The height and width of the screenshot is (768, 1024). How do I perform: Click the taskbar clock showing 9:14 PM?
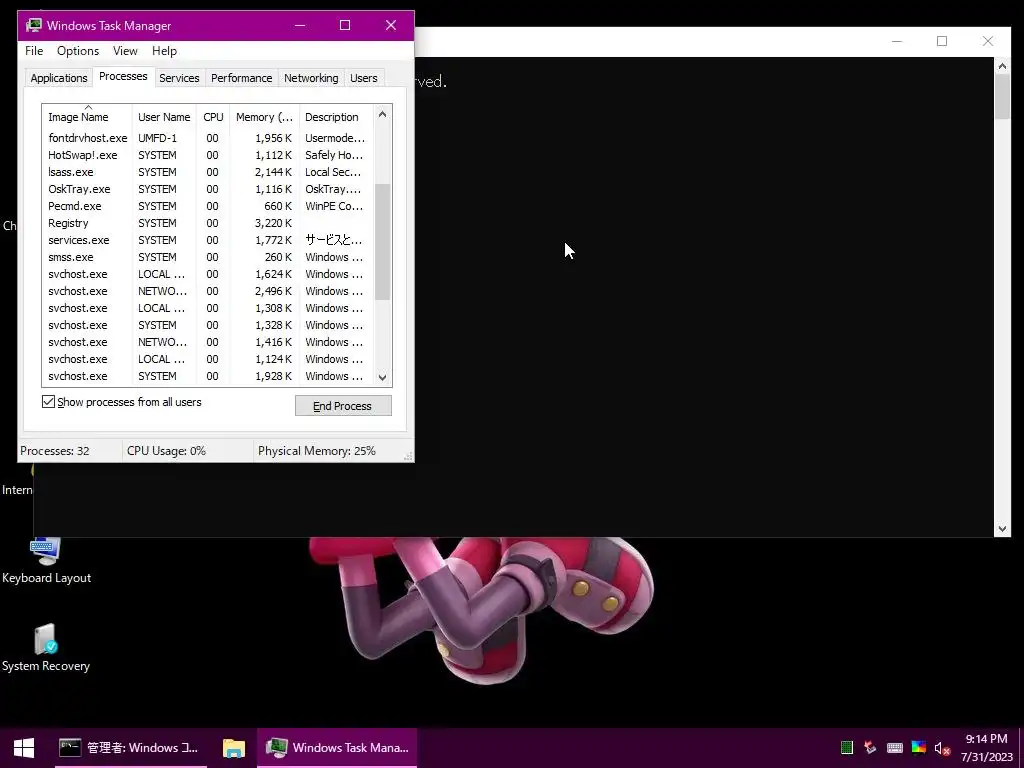(x=986, y=748)
